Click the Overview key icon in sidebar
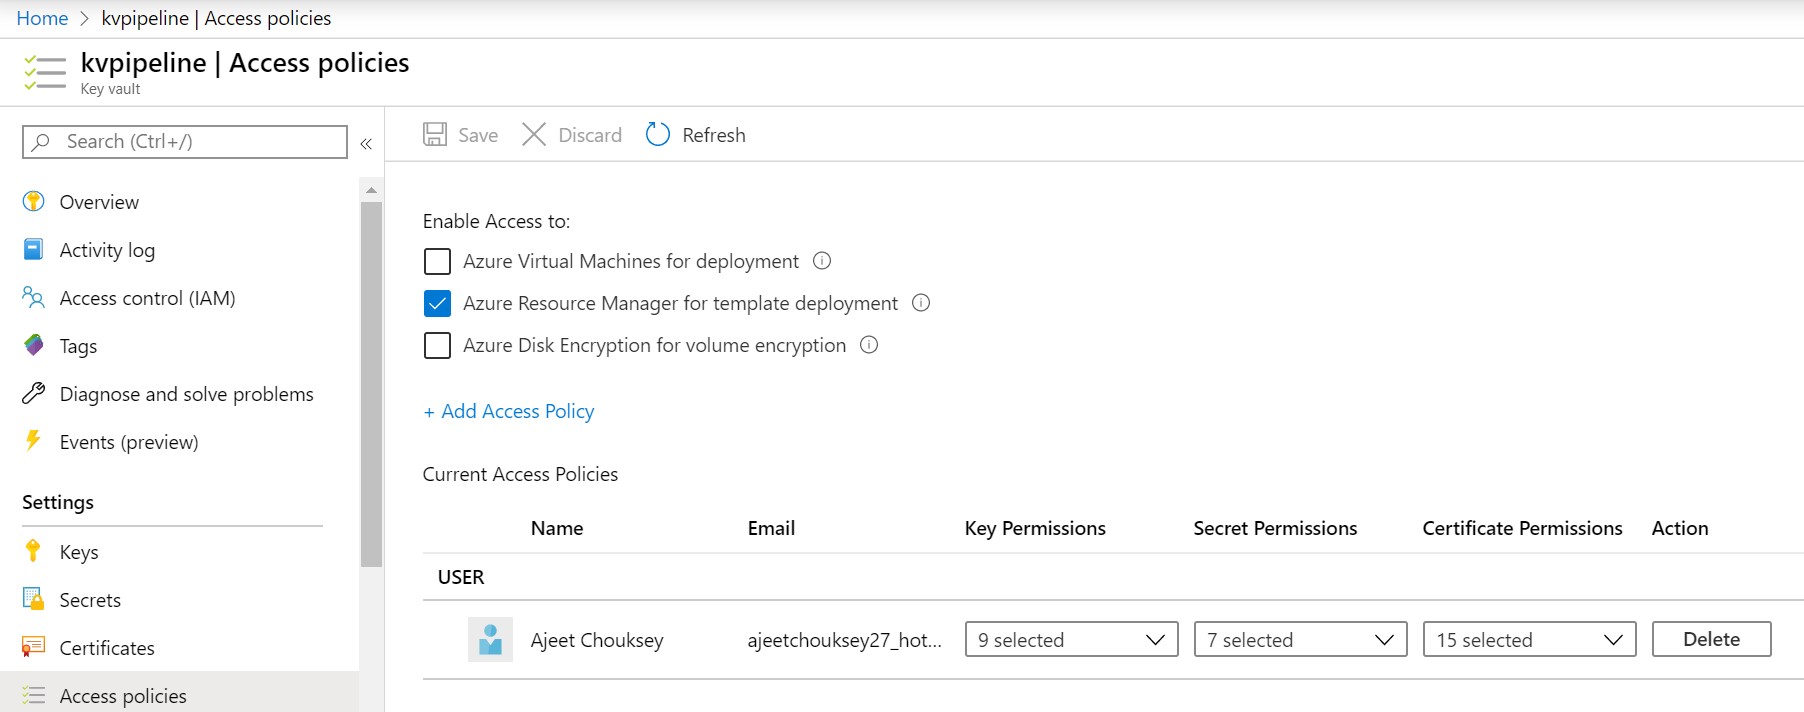1804x712 pixels. click(x=33, y=201)
